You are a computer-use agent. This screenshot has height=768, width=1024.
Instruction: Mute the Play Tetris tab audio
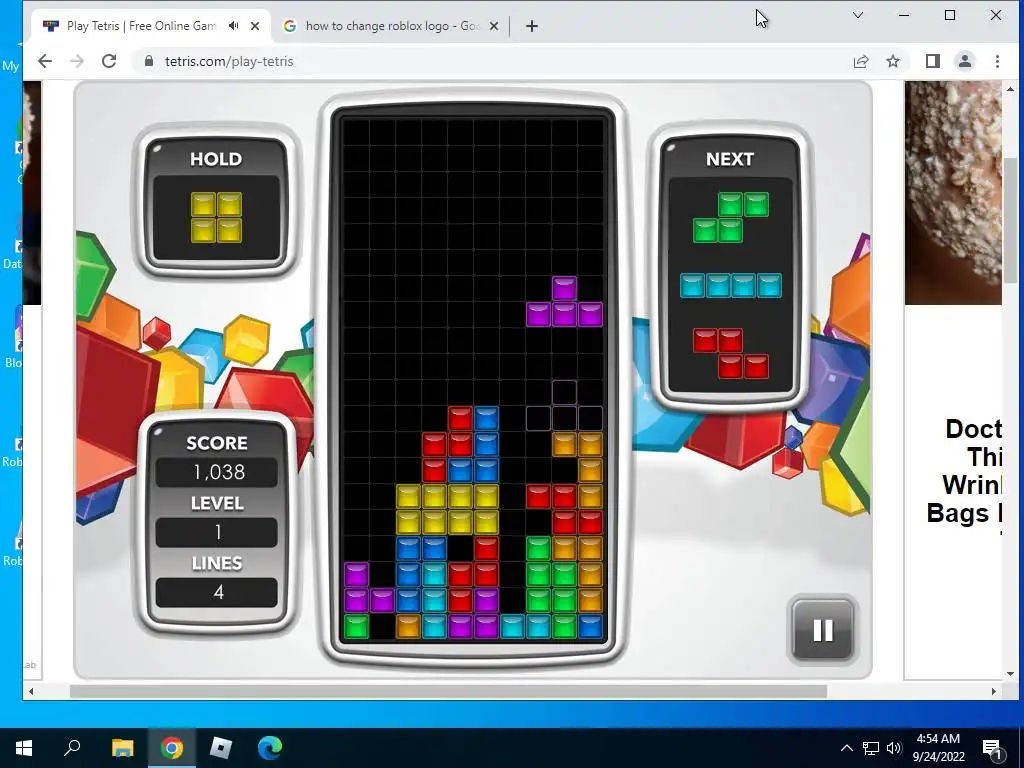pyautogui.click(x=234, y=25)
